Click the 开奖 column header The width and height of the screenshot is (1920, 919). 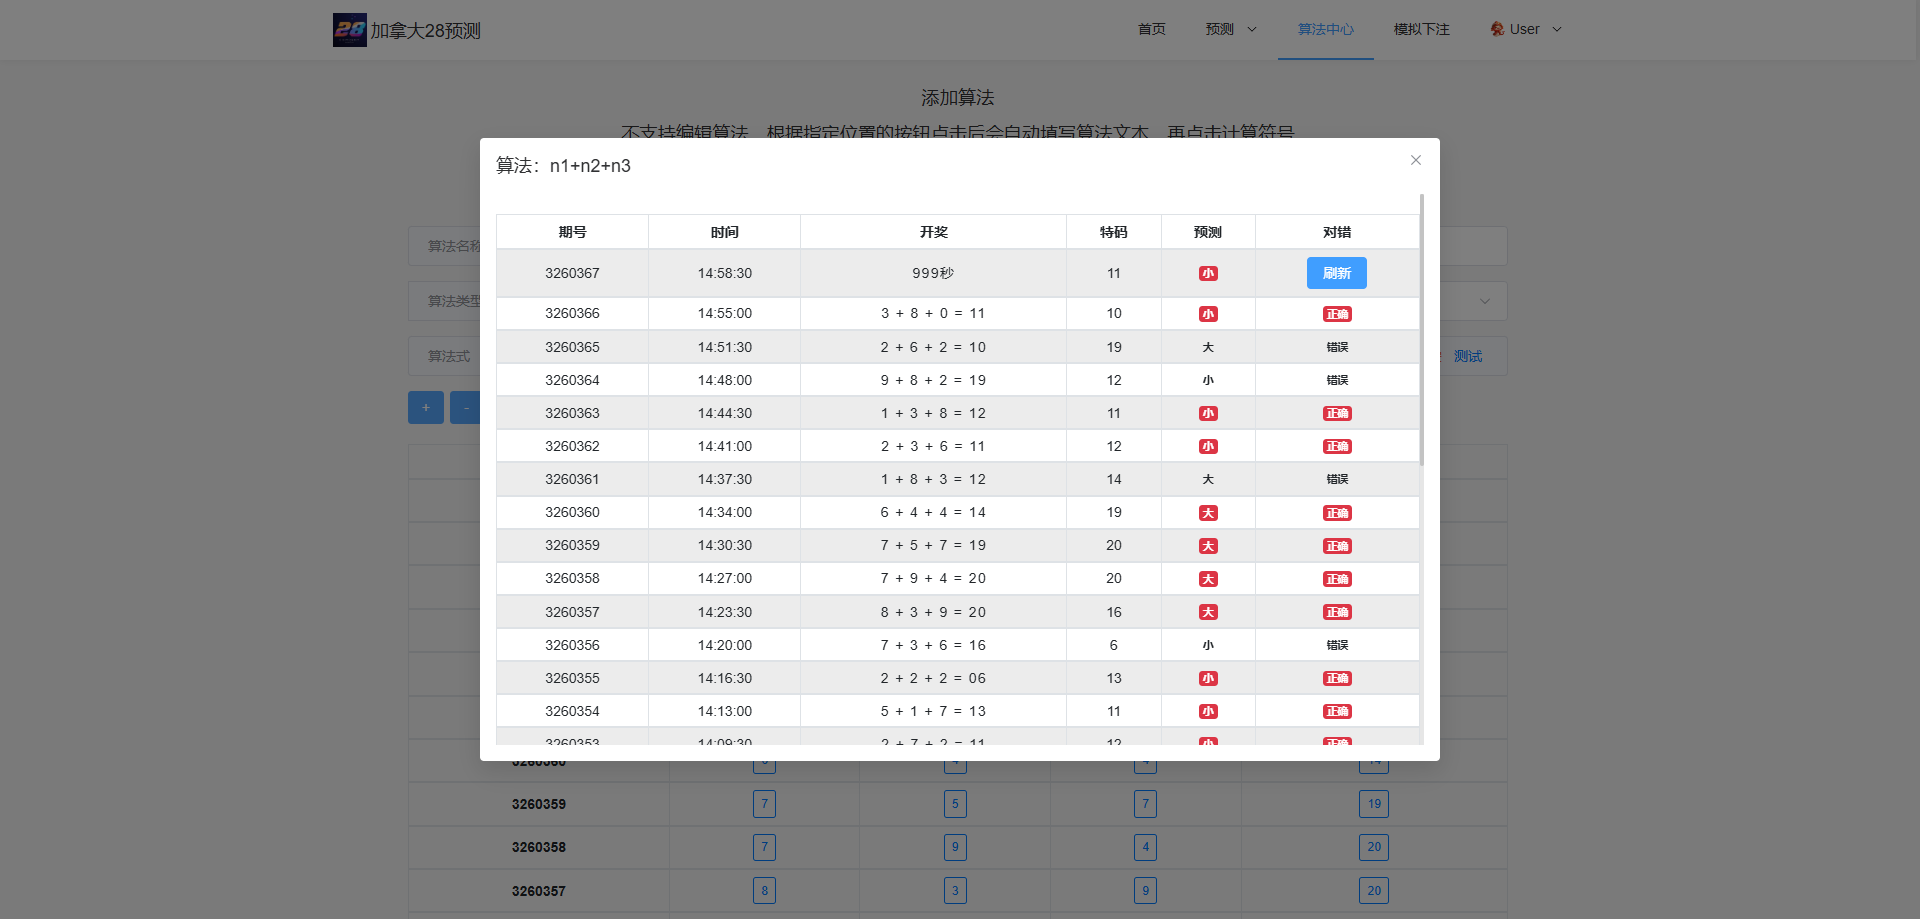coord(933,232)
